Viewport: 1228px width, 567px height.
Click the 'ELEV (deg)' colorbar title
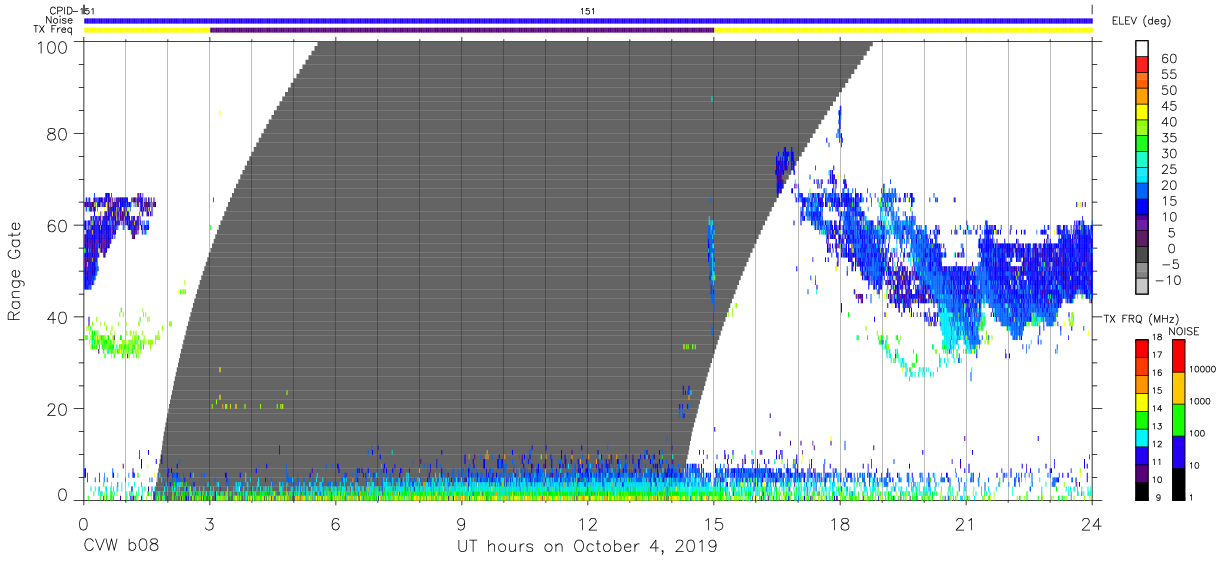[1141, 21]
